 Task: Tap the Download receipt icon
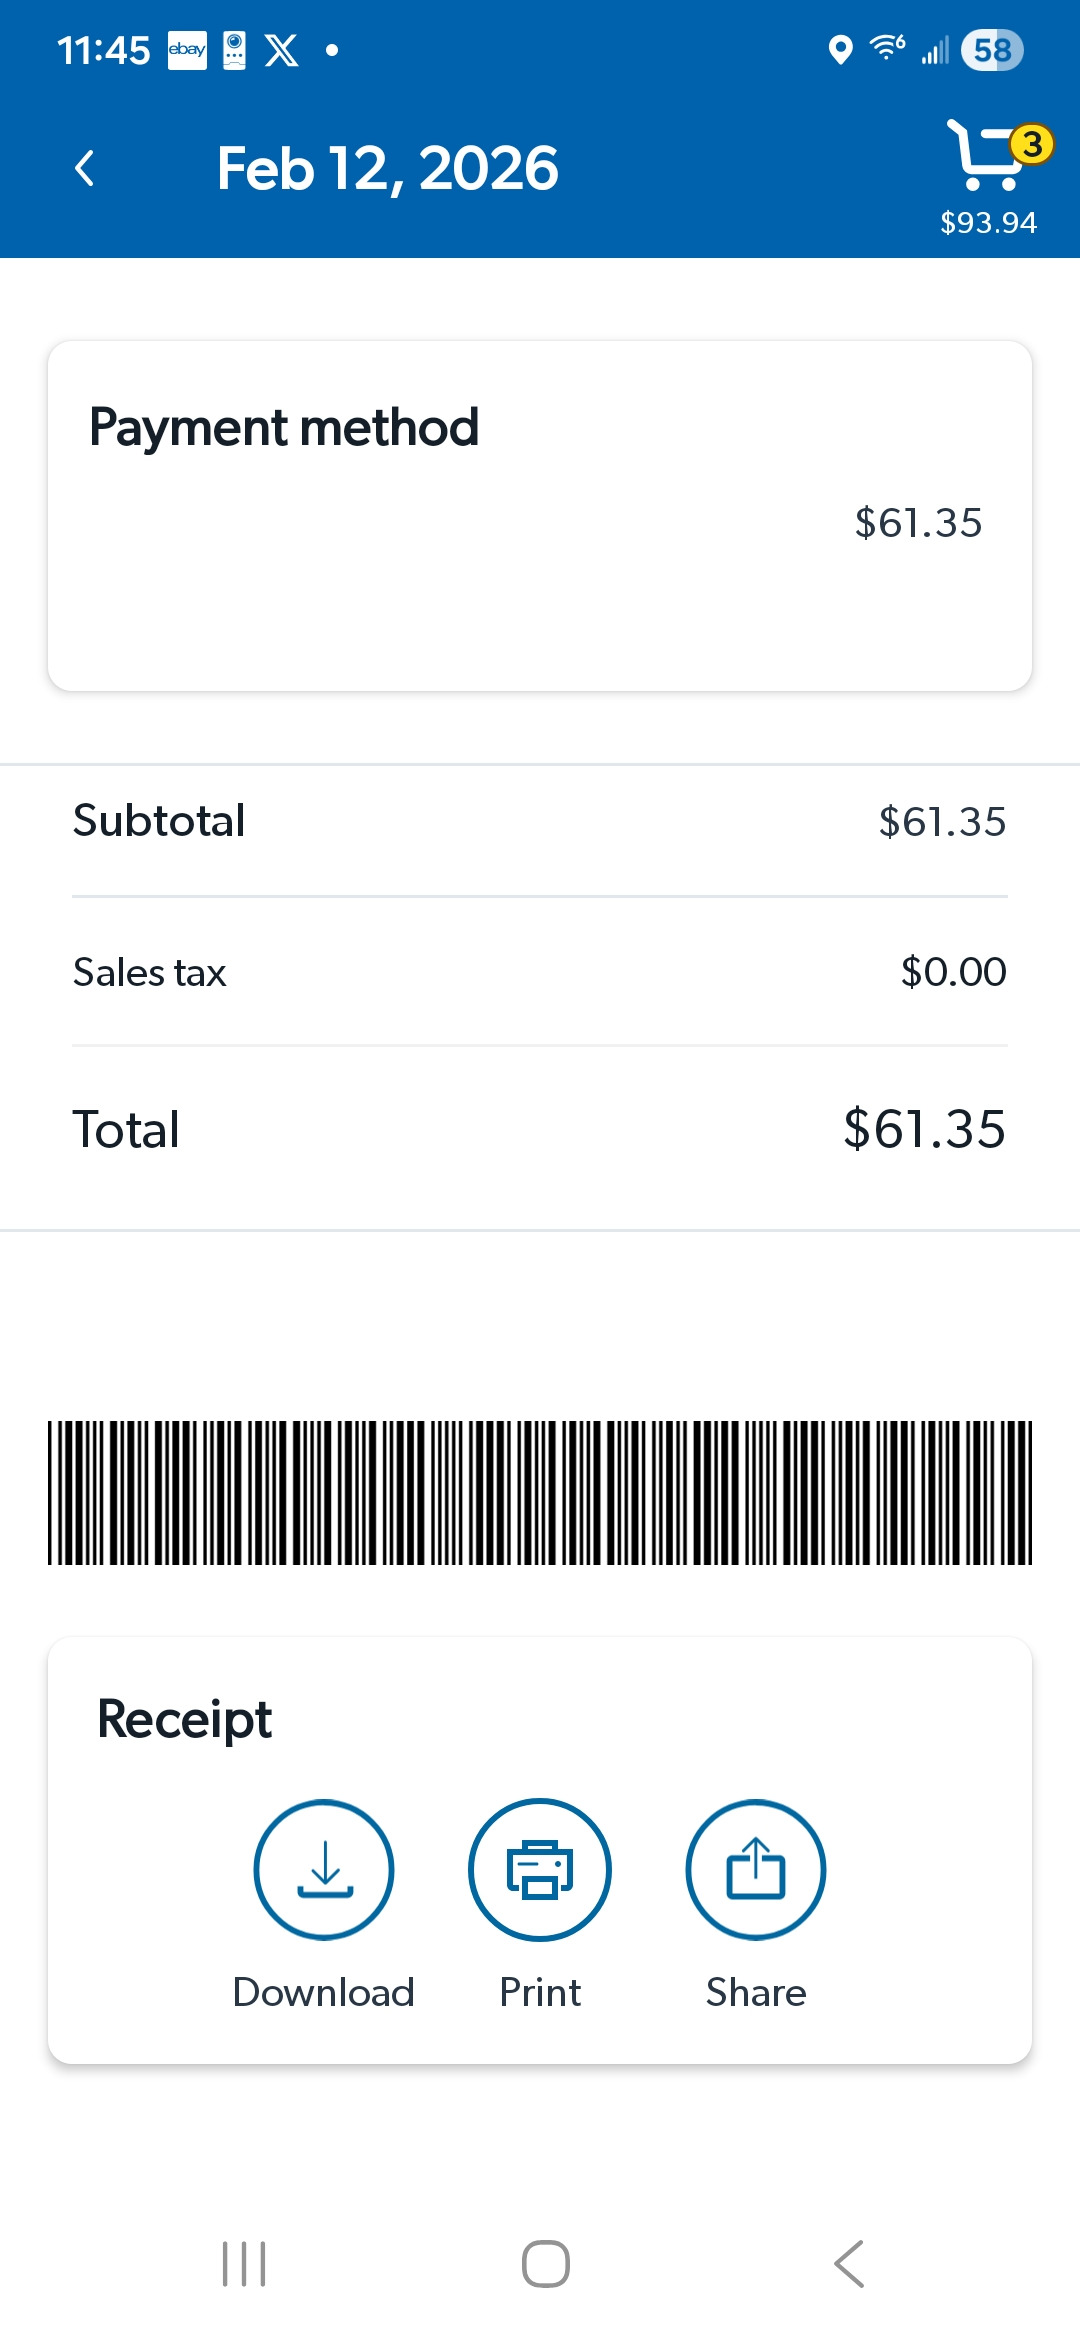tap(324, 1869)
